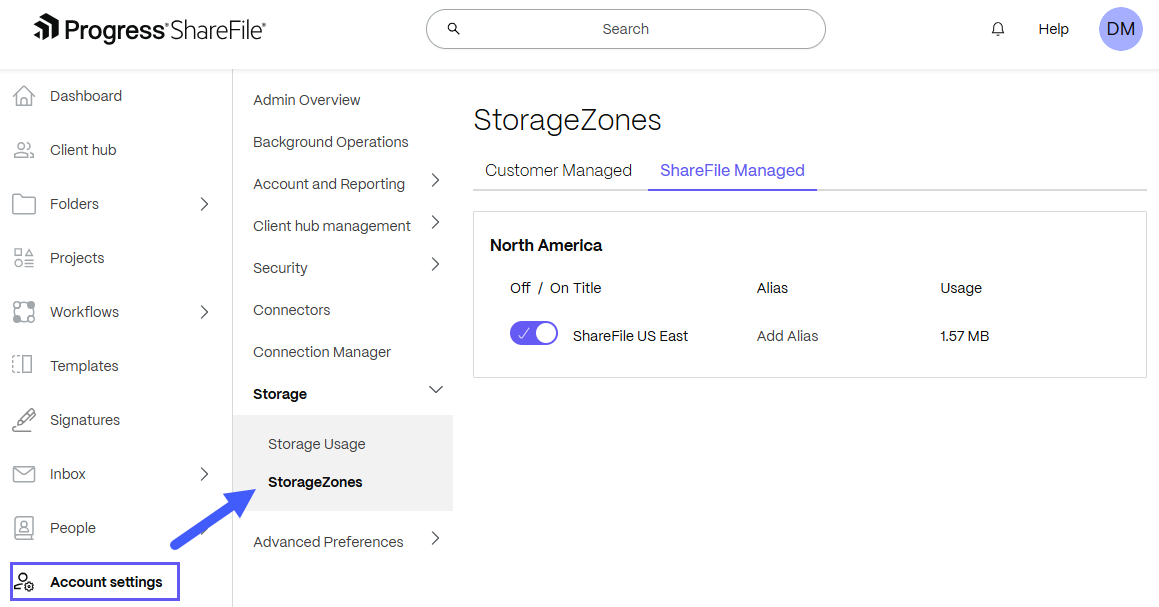Image resolution: width=1159 pixels, height=607 pixels.
Task: Open Templates from the sidebar
Action: pyautogui.click(x=84, y=366)
